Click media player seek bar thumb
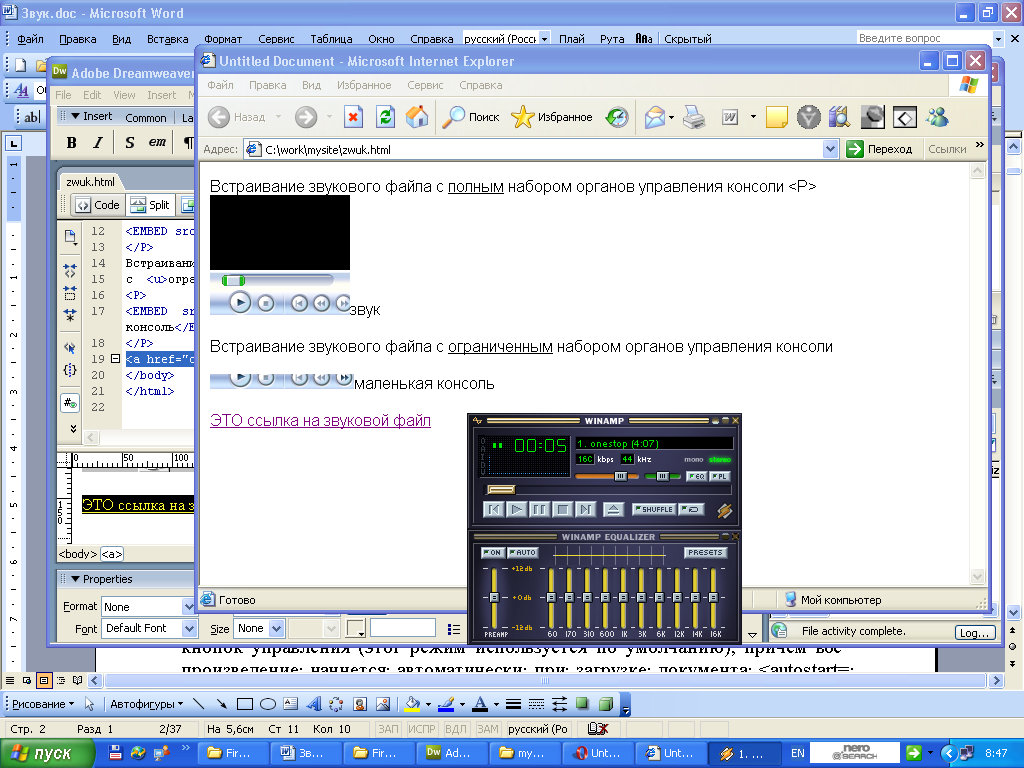Viewport: 1024px width, 768px height. pos(233,281)
